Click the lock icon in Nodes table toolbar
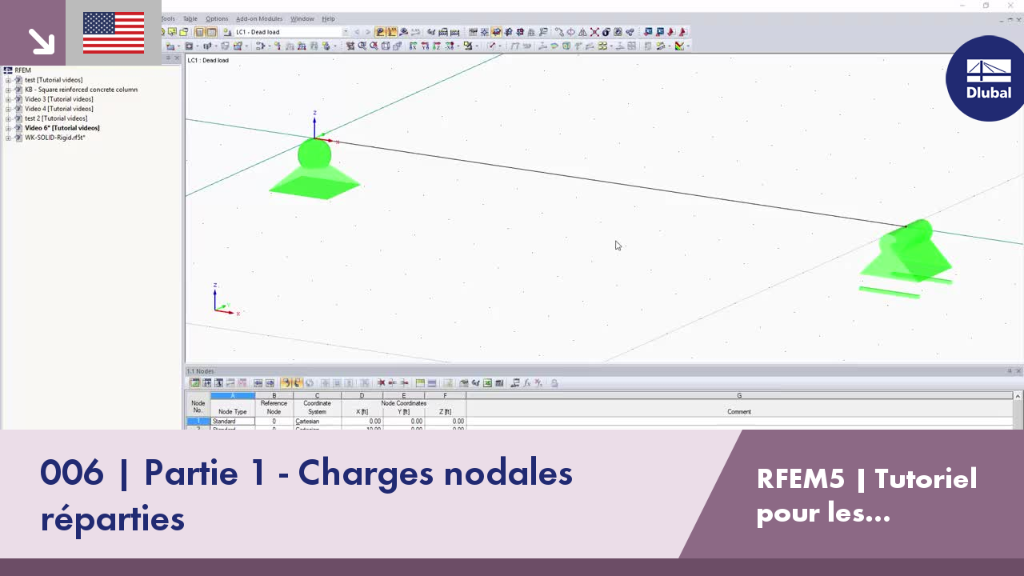 coord(554,383)
